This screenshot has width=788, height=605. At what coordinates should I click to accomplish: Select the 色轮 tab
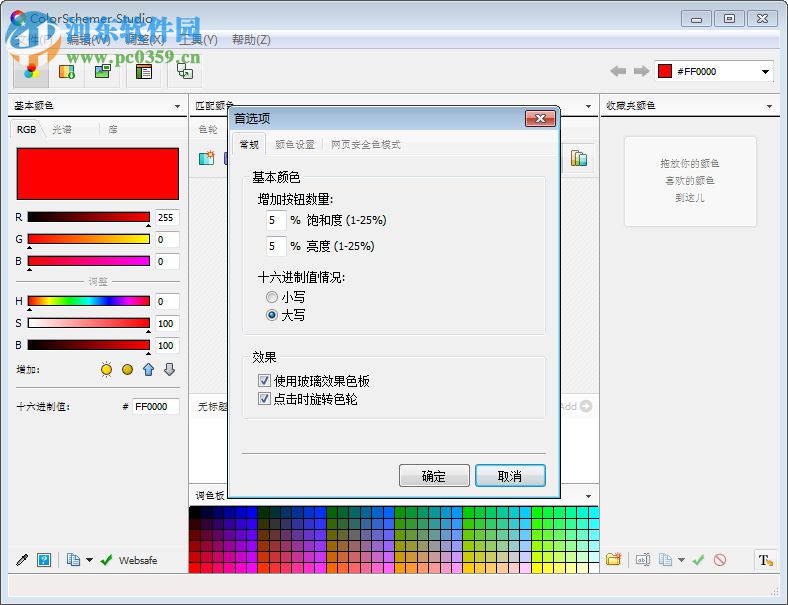tap(208, 129)
